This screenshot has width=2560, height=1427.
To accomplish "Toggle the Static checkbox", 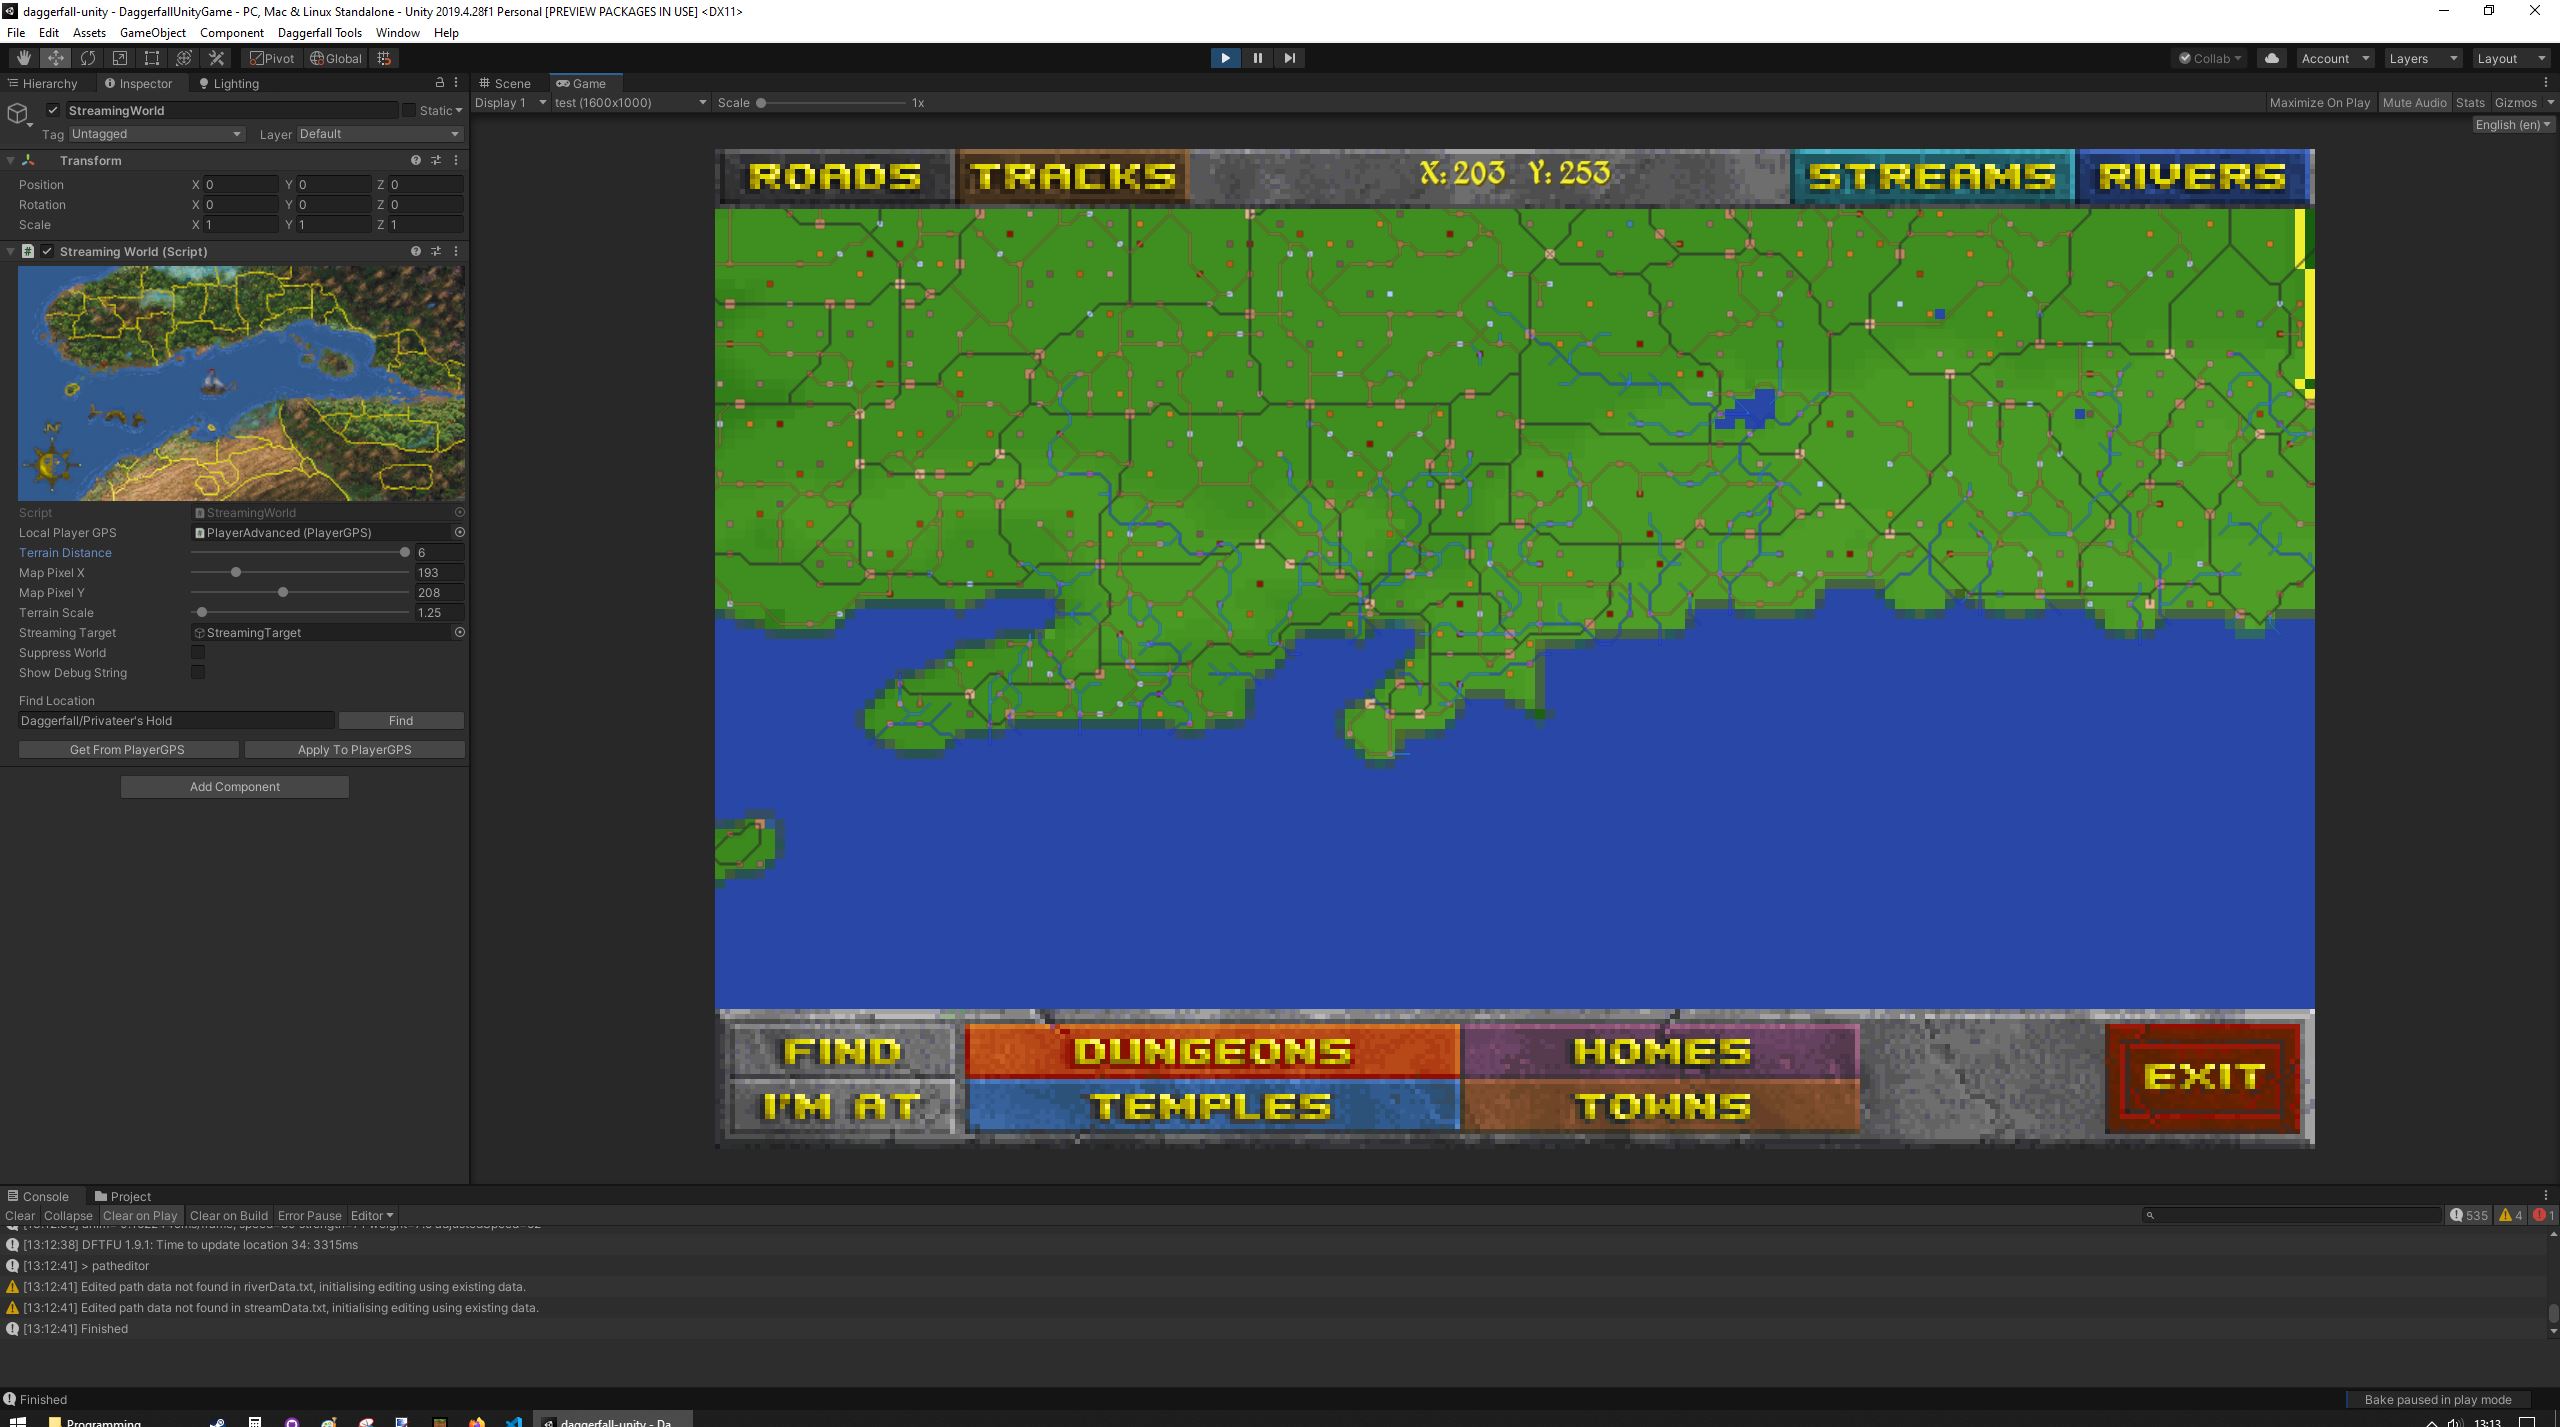I will pos(408,110).
